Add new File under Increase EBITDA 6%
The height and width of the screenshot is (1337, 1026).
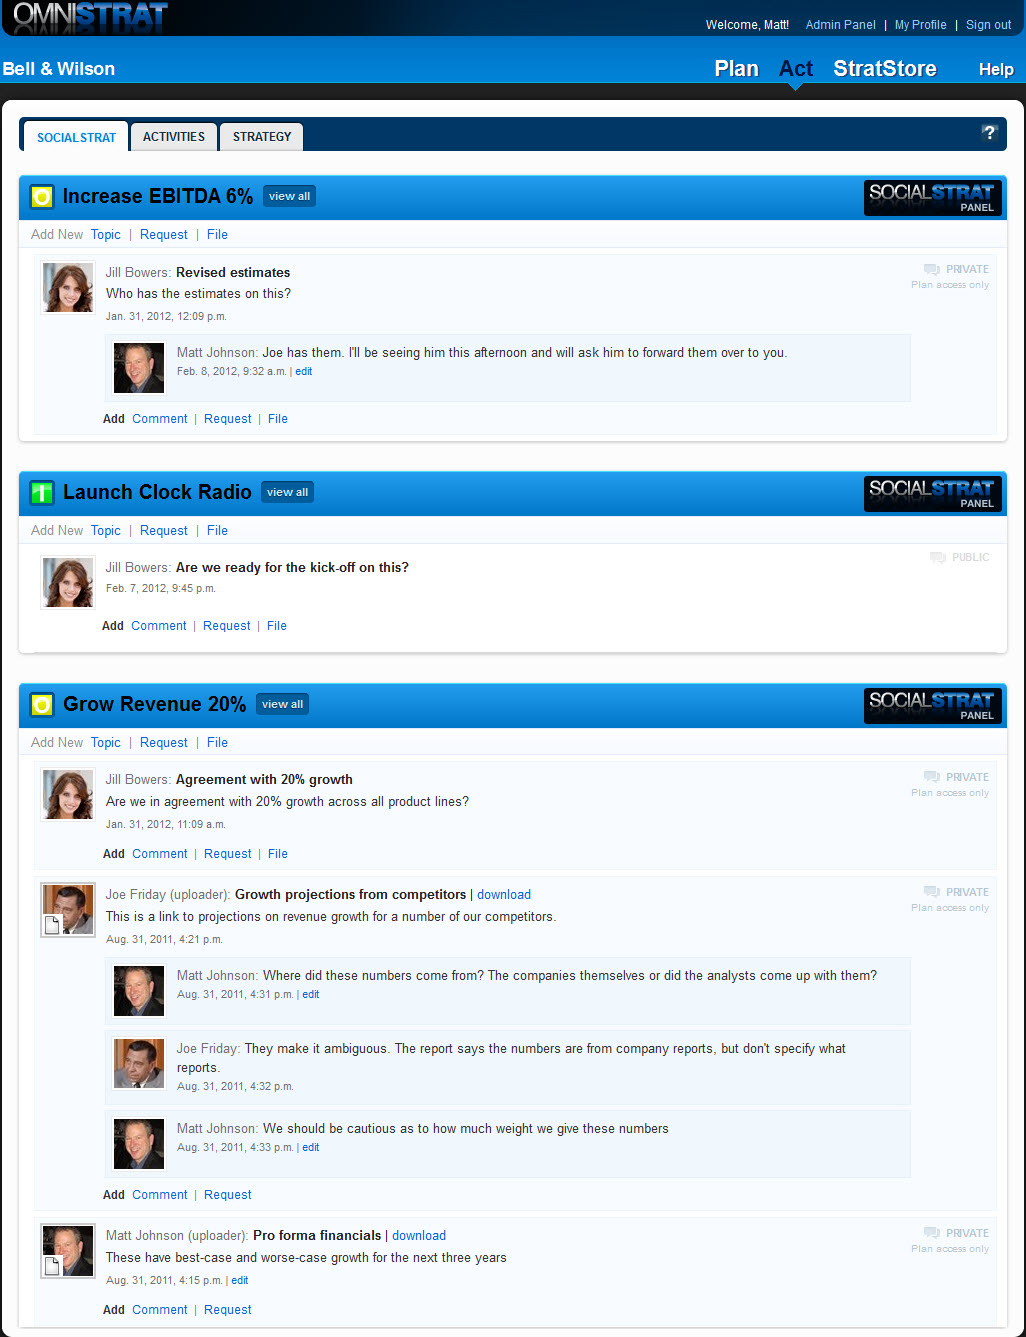(217, 234)
